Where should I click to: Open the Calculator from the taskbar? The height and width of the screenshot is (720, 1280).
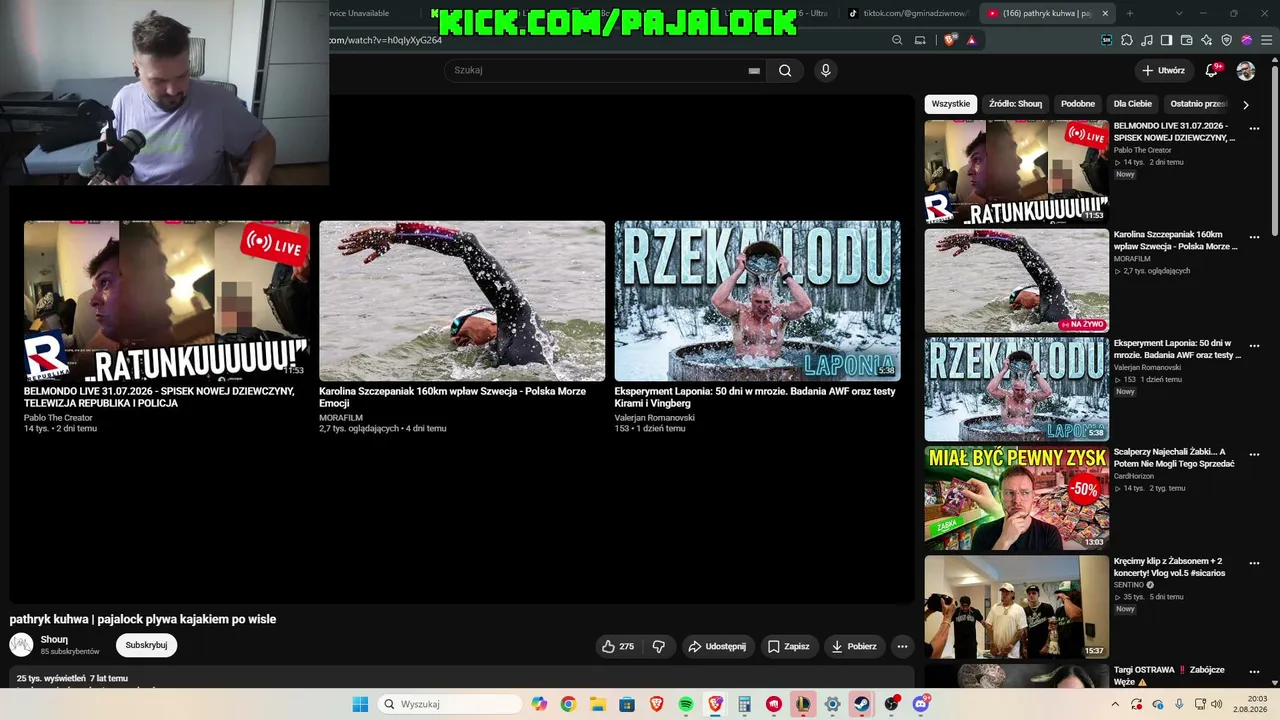tap(744, 704)
